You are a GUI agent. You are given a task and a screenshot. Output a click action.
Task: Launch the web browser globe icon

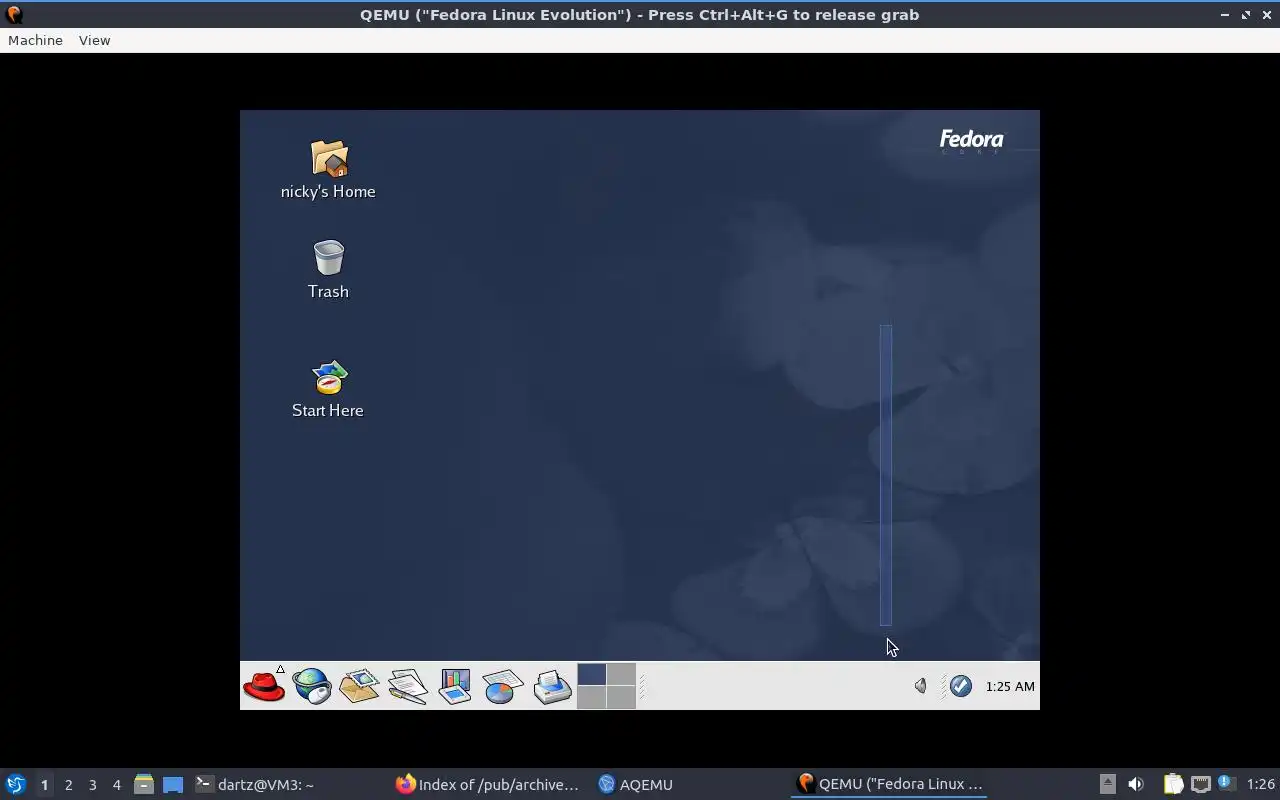pos(312,686)
